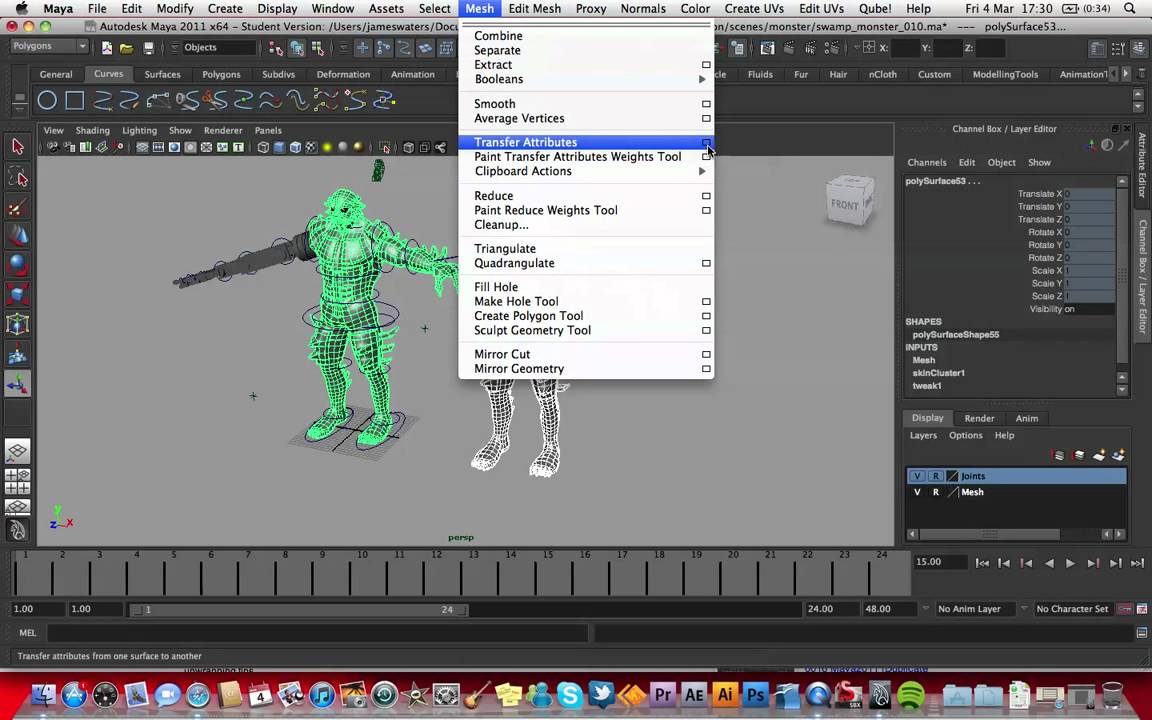Toggle the R display type of Mesh layer
The height and width of the screenshot is (720, 1152).
tap(935, 492)
